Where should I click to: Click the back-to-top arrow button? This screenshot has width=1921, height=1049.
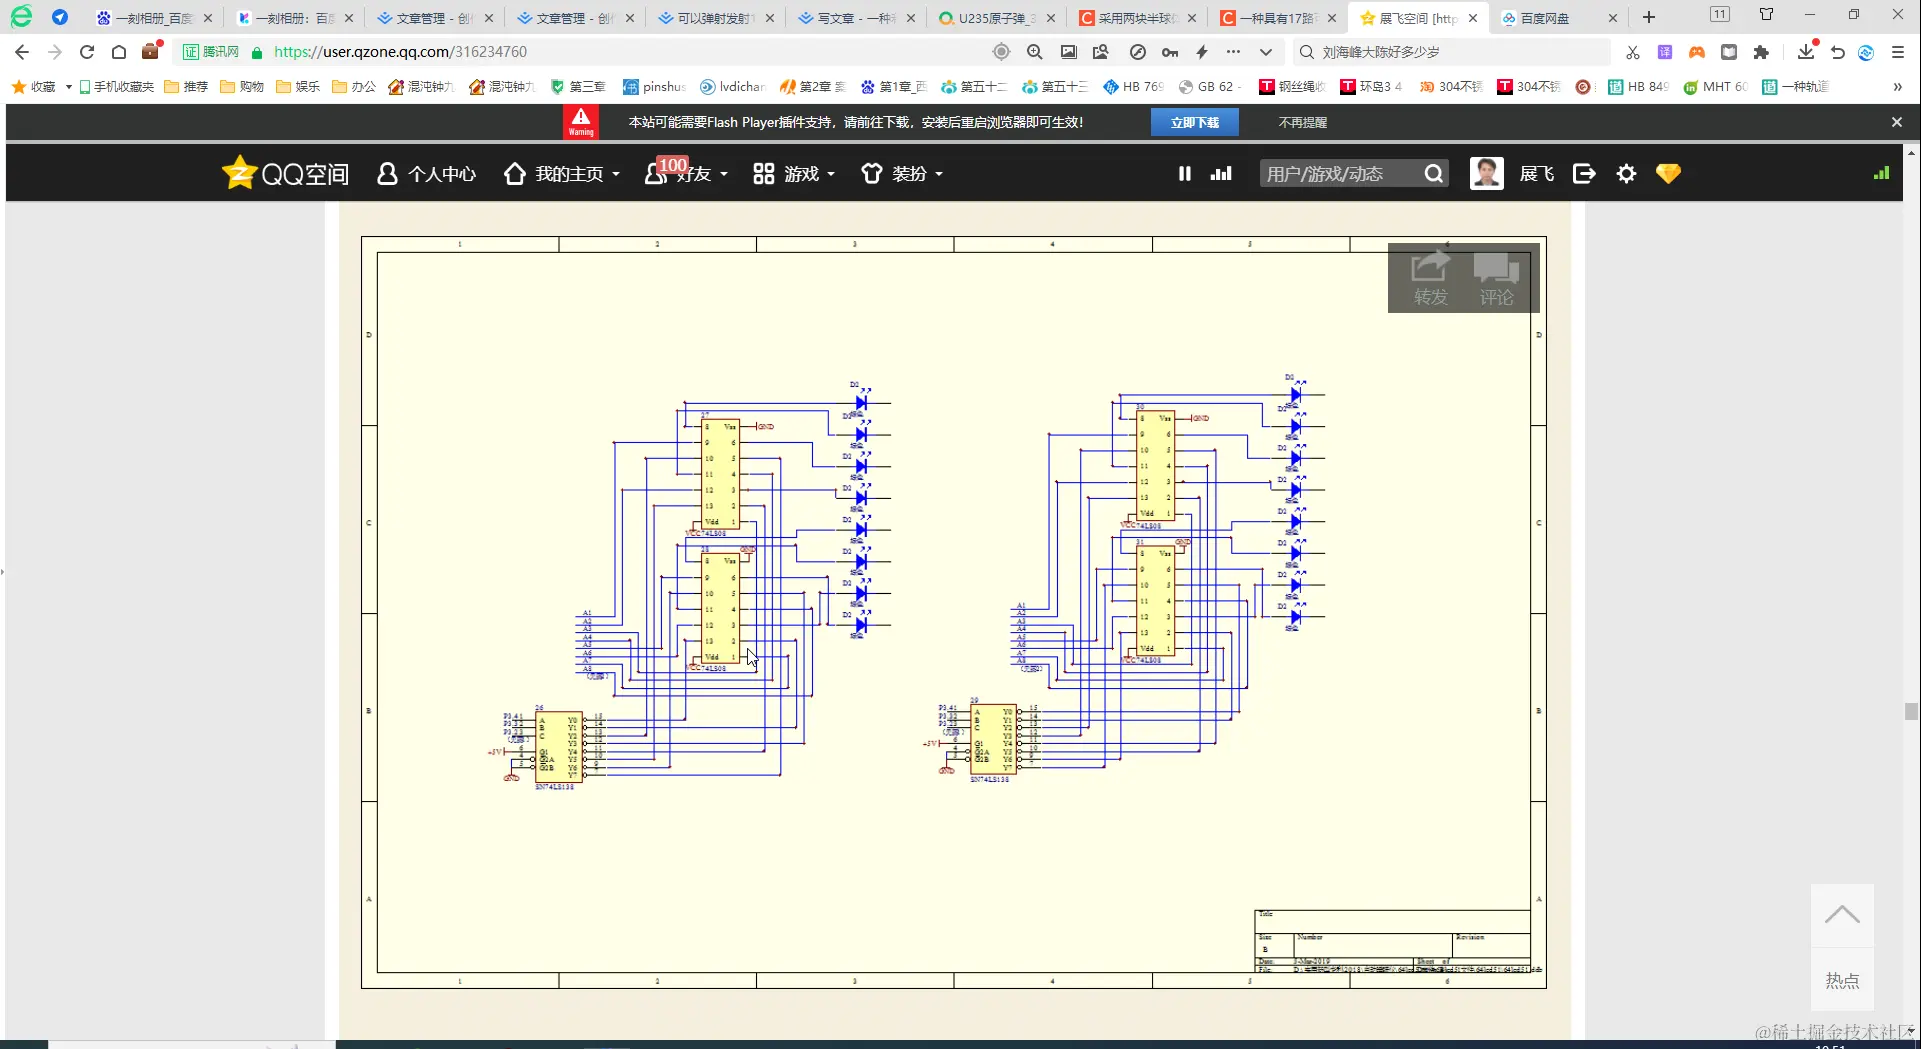click(1842, 915)
